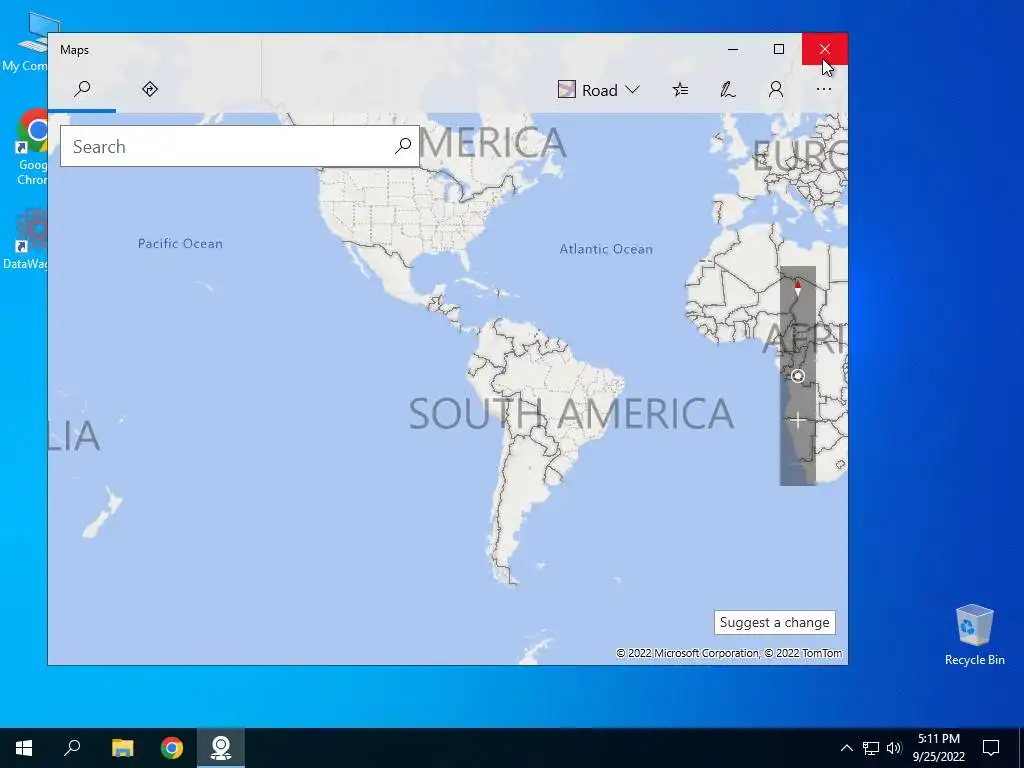The width and height of the screenshot is (1024, 768).
Task: Zoom out with the minus control
Action: tap(797, 464)
